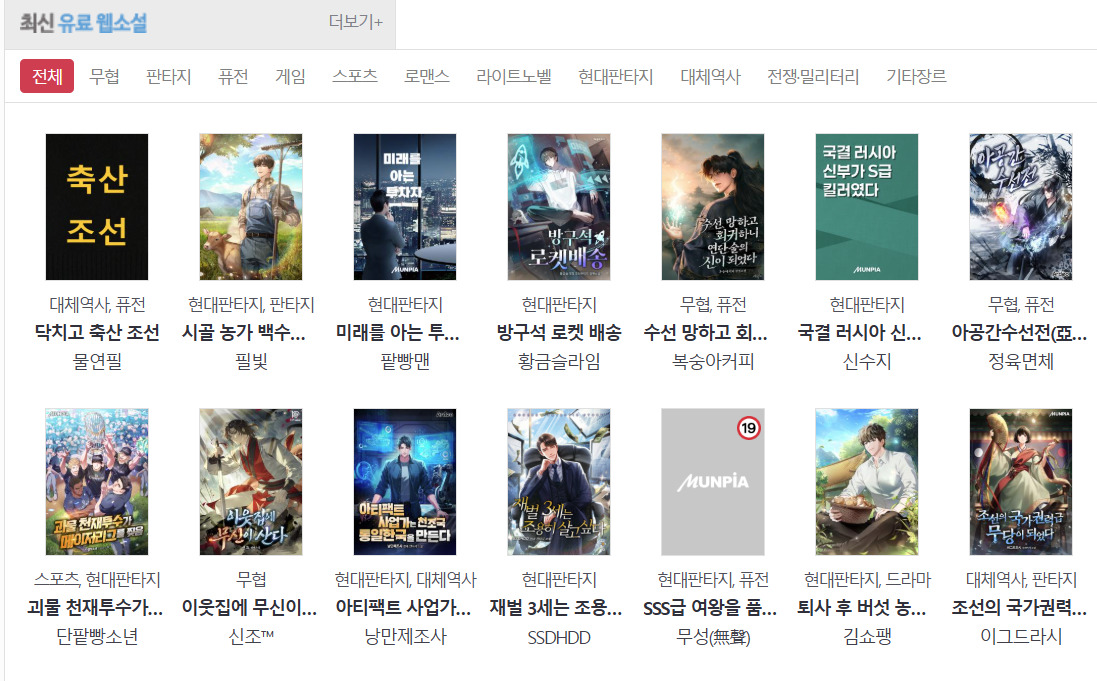Click author name 단팥빵소년
This screenshot has height=681, width=1097.
(x=97, y=637)
